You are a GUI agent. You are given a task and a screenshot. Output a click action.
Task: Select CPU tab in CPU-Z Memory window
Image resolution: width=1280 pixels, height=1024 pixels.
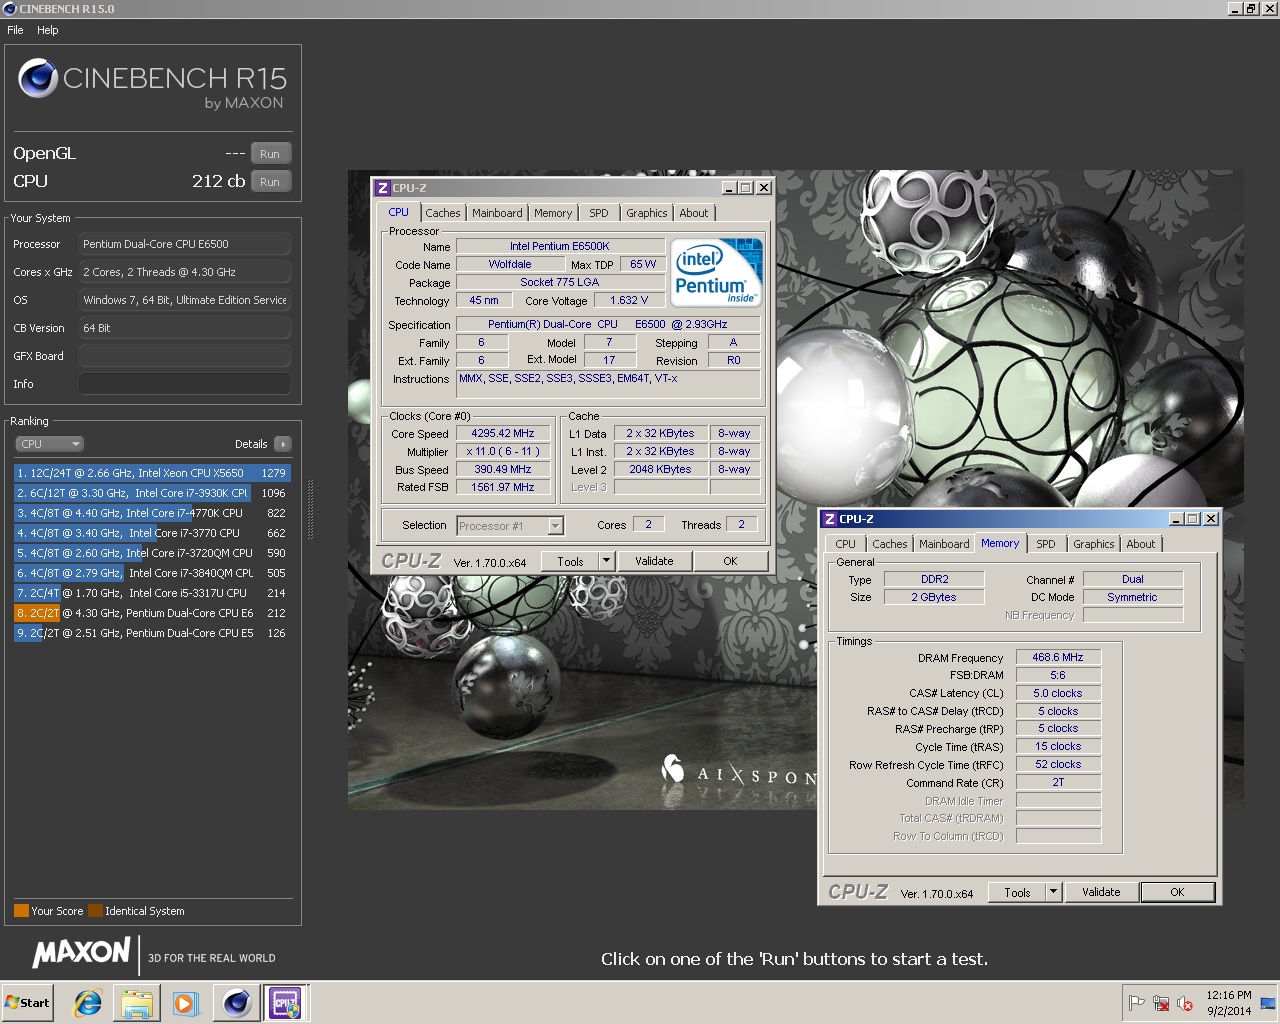[x=846, y=544]
